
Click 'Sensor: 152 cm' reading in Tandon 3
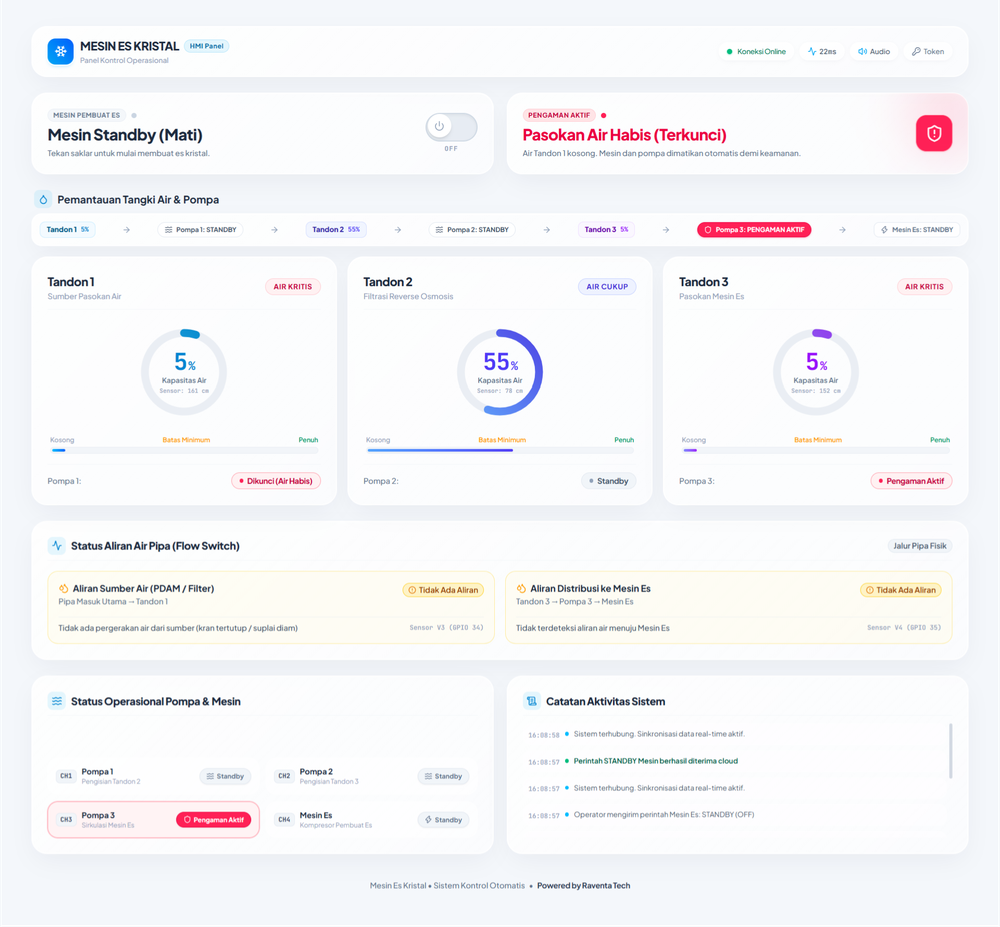(x=816, y=391)
